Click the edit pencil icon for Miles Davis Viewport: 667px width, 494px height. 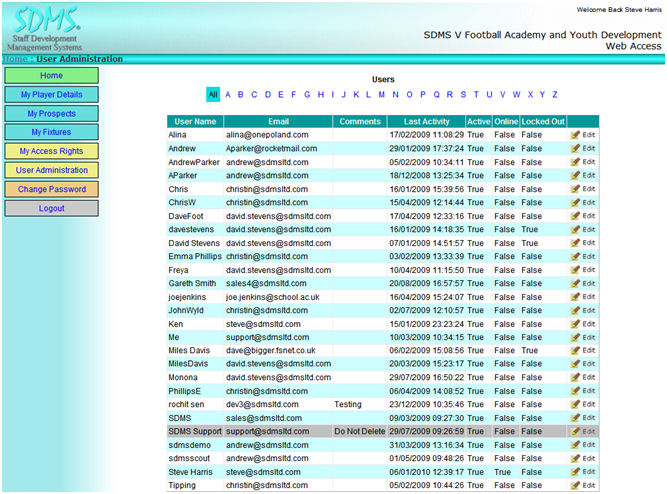click(x=575, y=351)
